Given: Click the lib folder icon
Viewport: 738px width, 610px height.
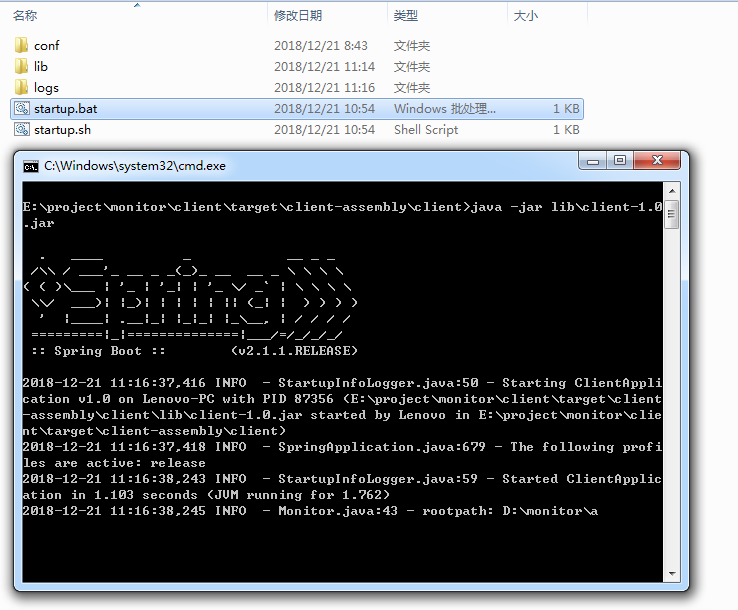Looking at the screenshot, I should click(x=21, y=66).
